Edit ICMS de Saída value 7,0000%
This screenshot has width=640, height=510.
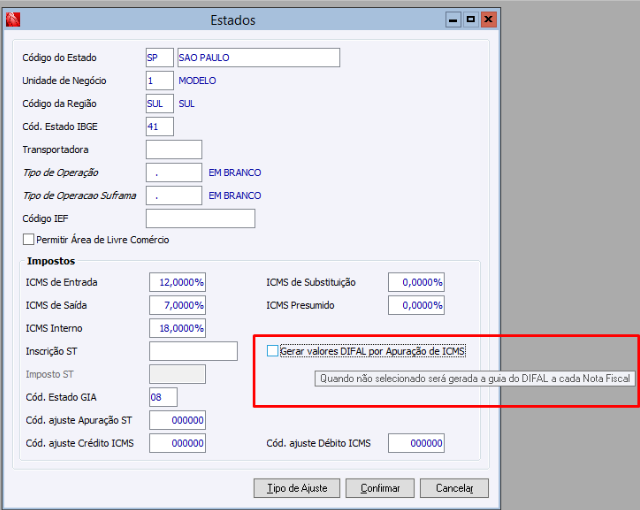click(178, 305)
